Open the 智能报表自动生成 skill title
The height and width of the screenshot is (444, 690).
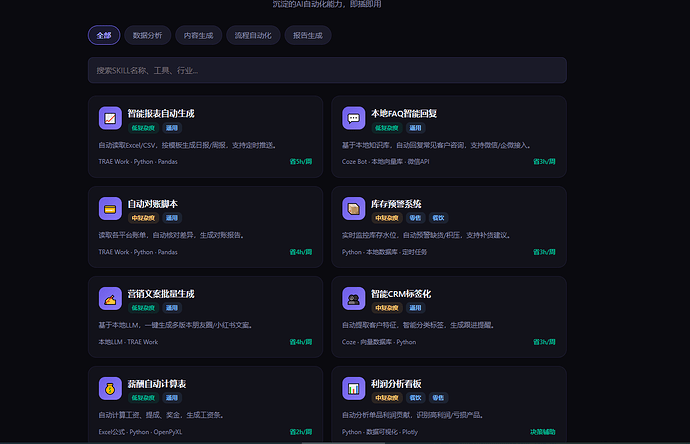tap(161, 114)
